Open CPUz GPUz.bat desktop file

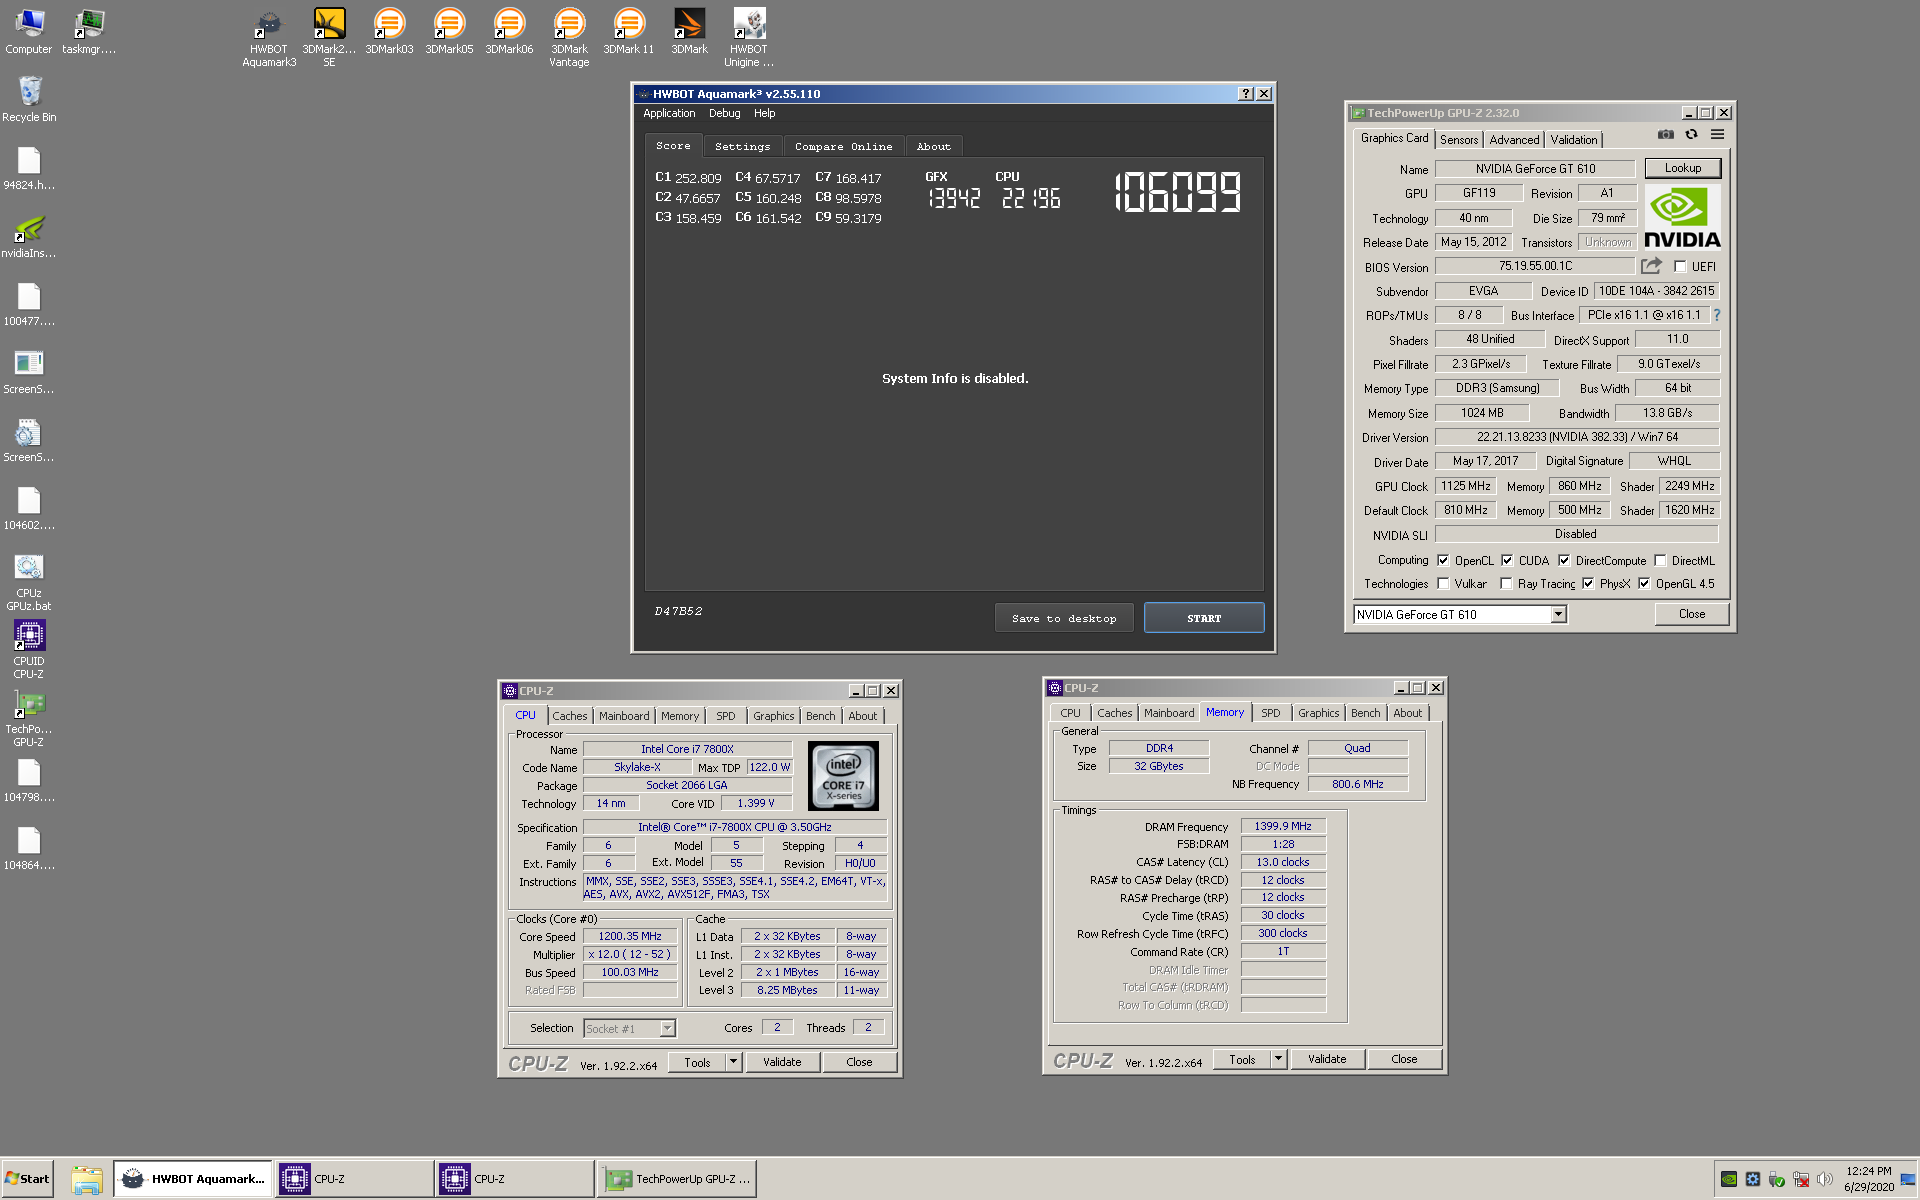point(29,582)
